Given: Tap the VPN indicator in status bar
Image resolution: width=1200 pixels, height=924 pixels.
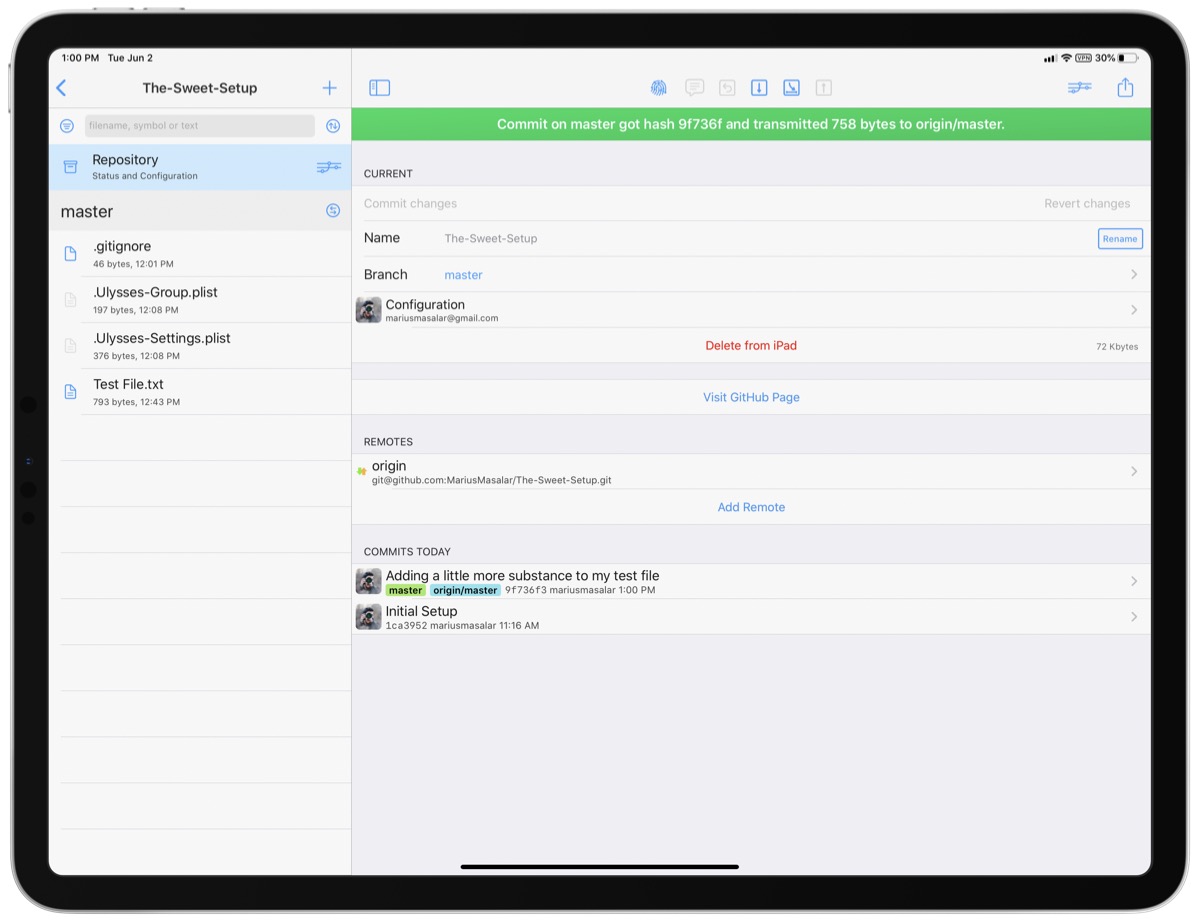Looking at the screenshot, I should coord(1083,58).
